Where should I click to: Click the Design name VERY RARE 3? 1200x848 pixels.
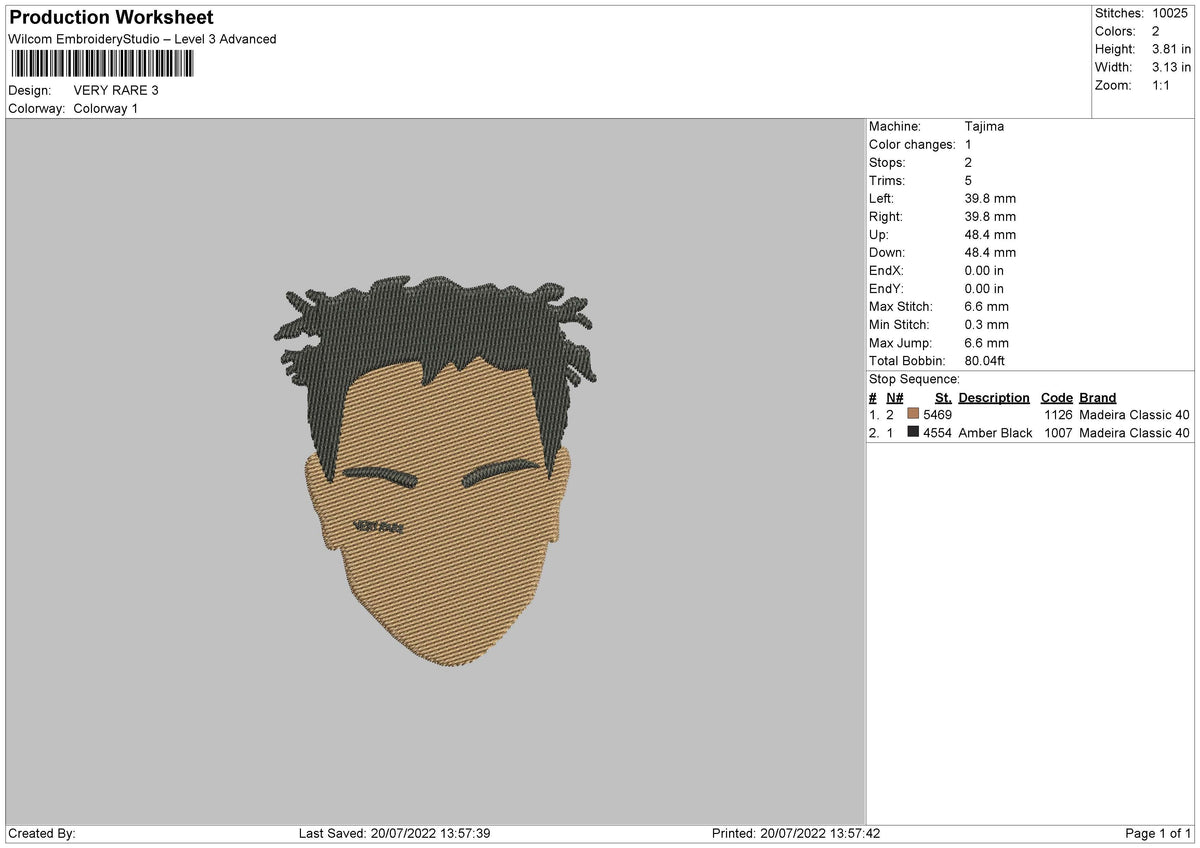(116, 90)
